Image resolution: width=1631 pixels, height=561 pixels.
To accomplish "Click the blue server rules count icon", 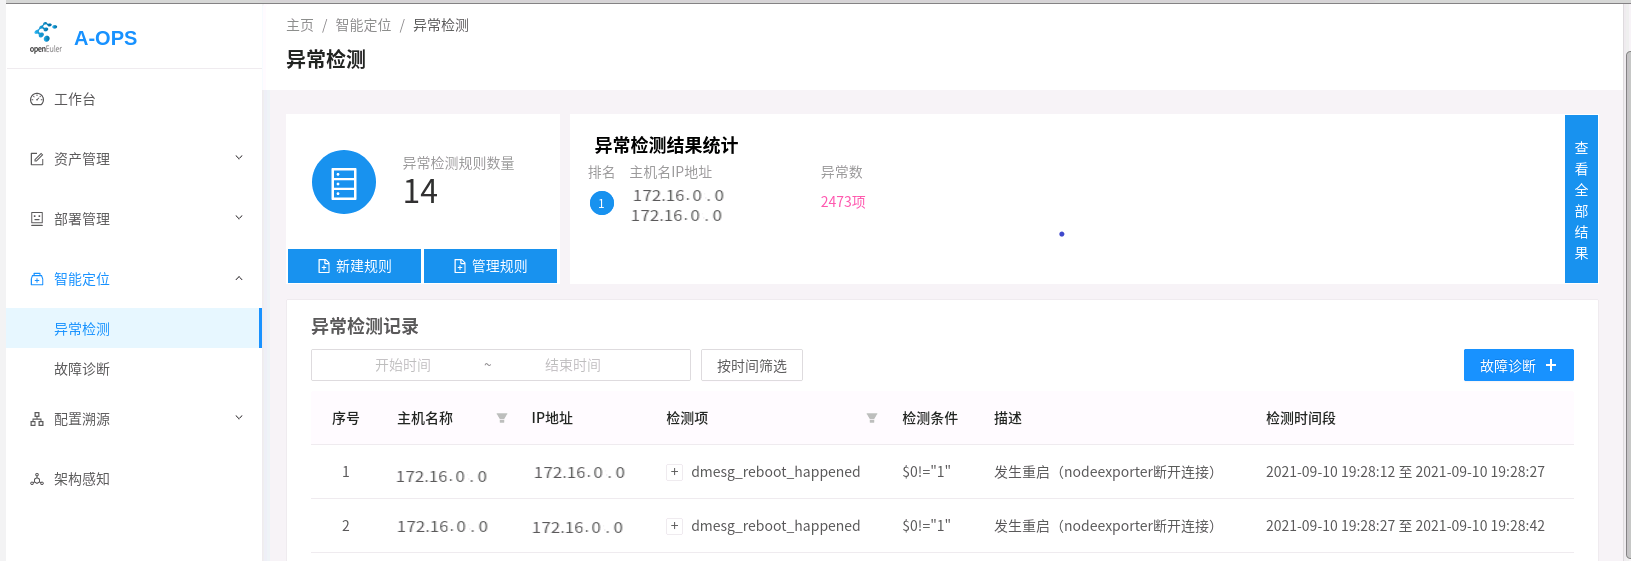I will point(344,182).
